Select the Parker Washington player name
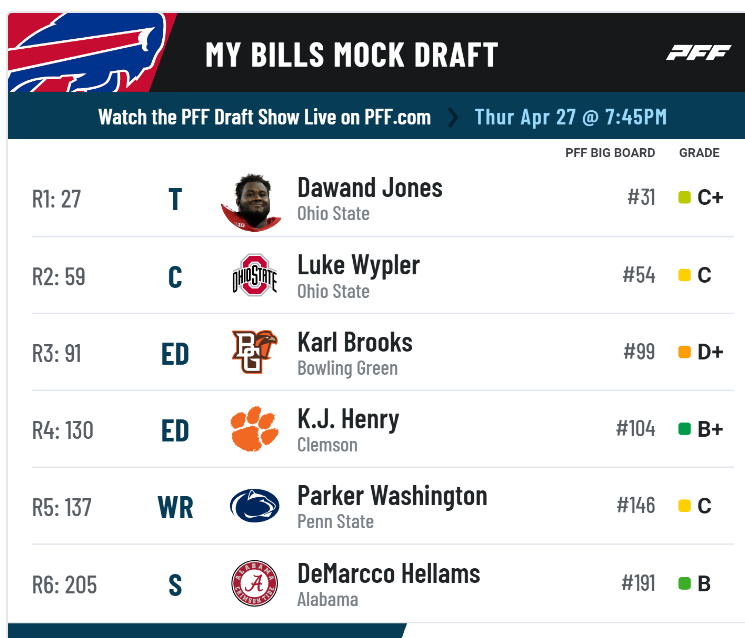 [392, 496]
